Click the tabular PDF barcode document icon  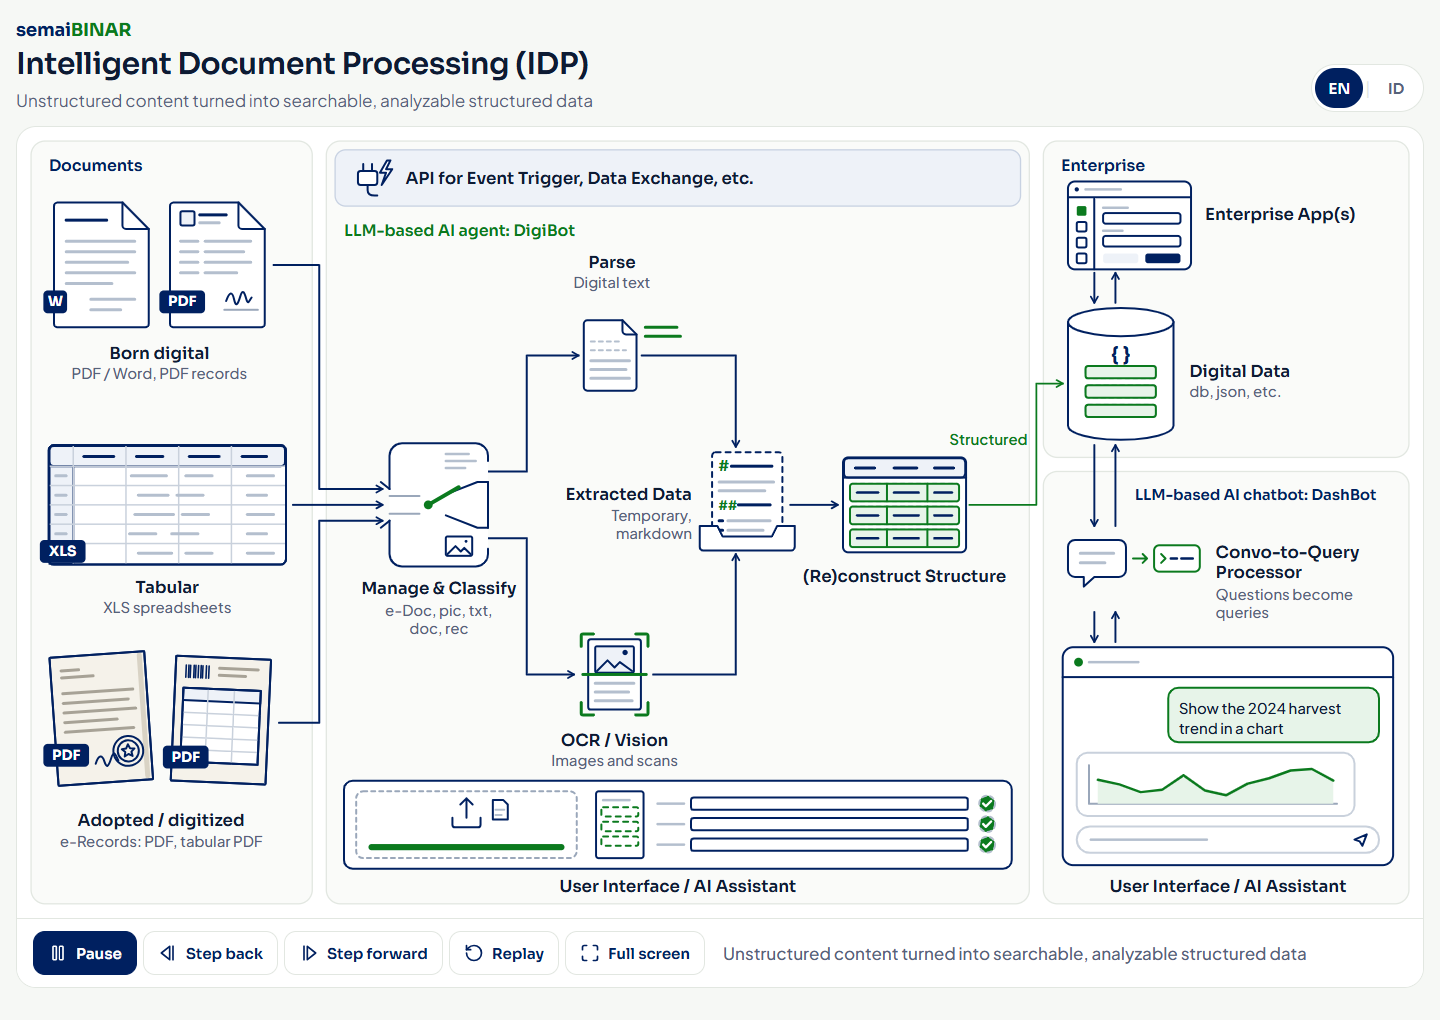coord(218,719)
